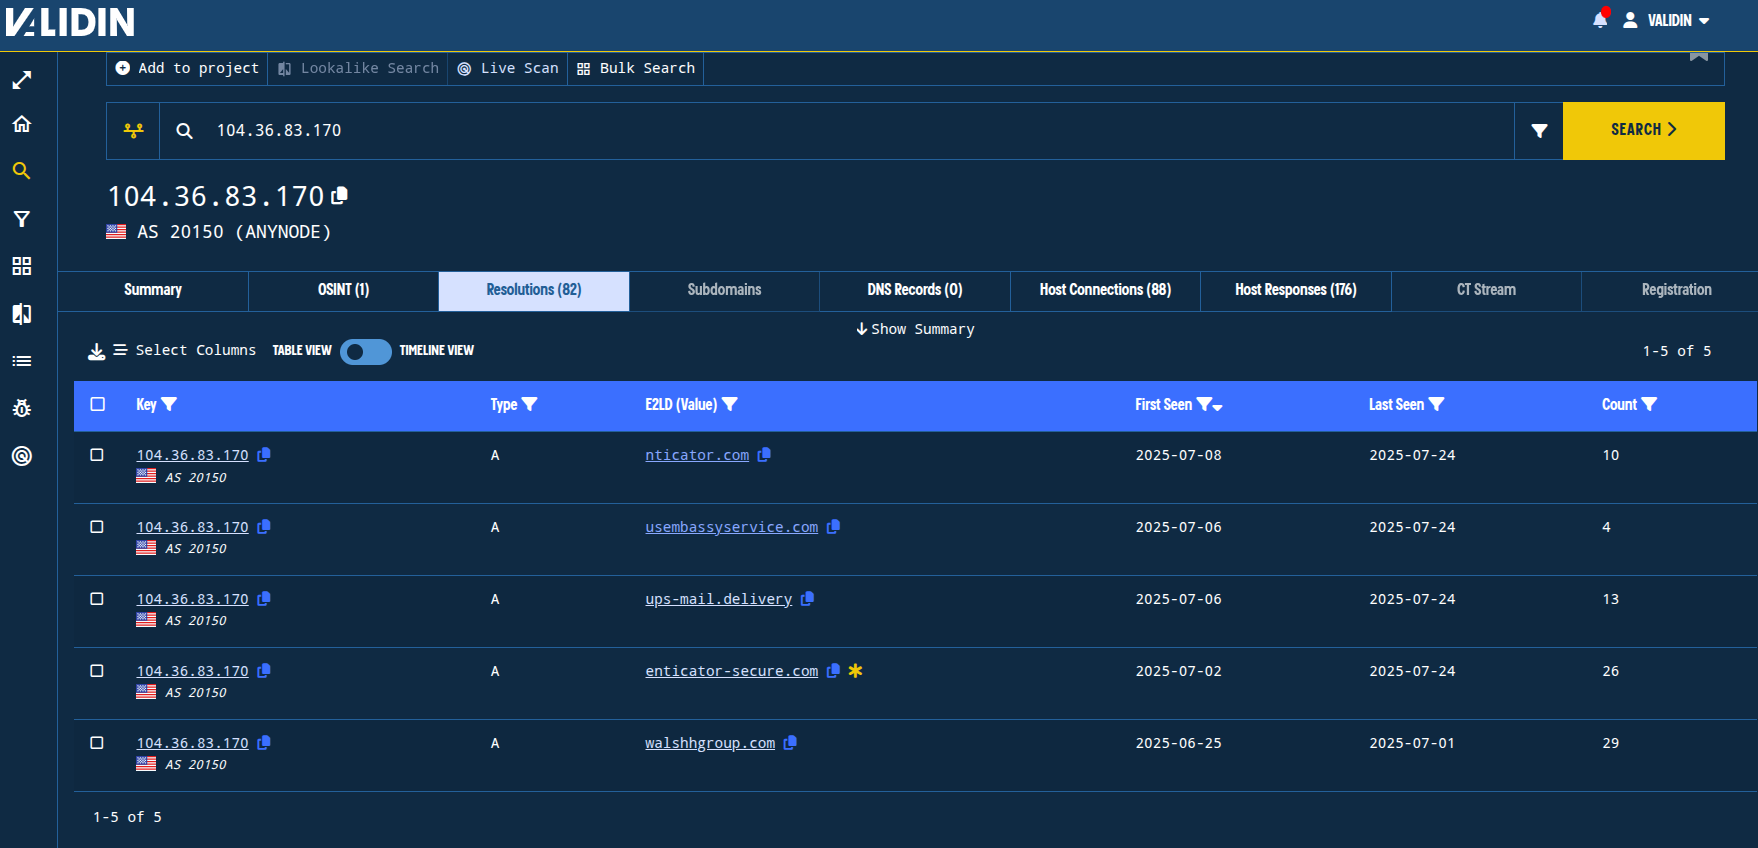Start a Live Scan
This screenshot has width=1758, height=848.
tap(508, 68)
